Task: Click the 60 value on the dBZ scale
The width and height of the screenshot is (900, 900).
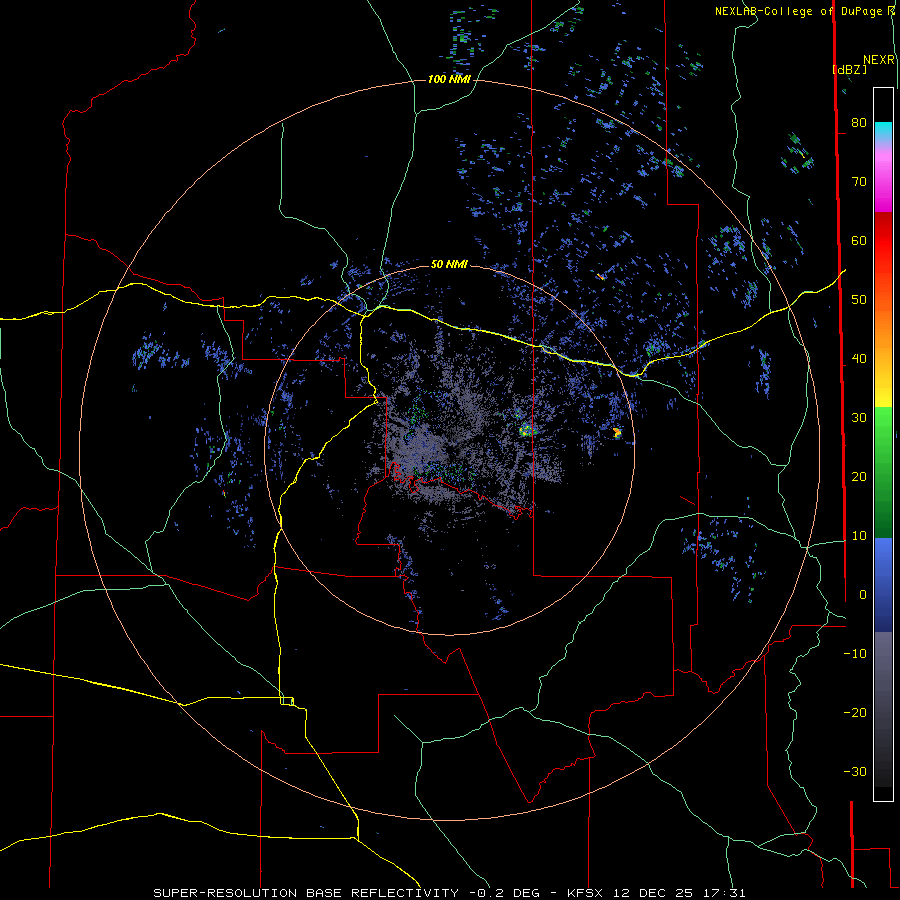Action: coord(859,240)
